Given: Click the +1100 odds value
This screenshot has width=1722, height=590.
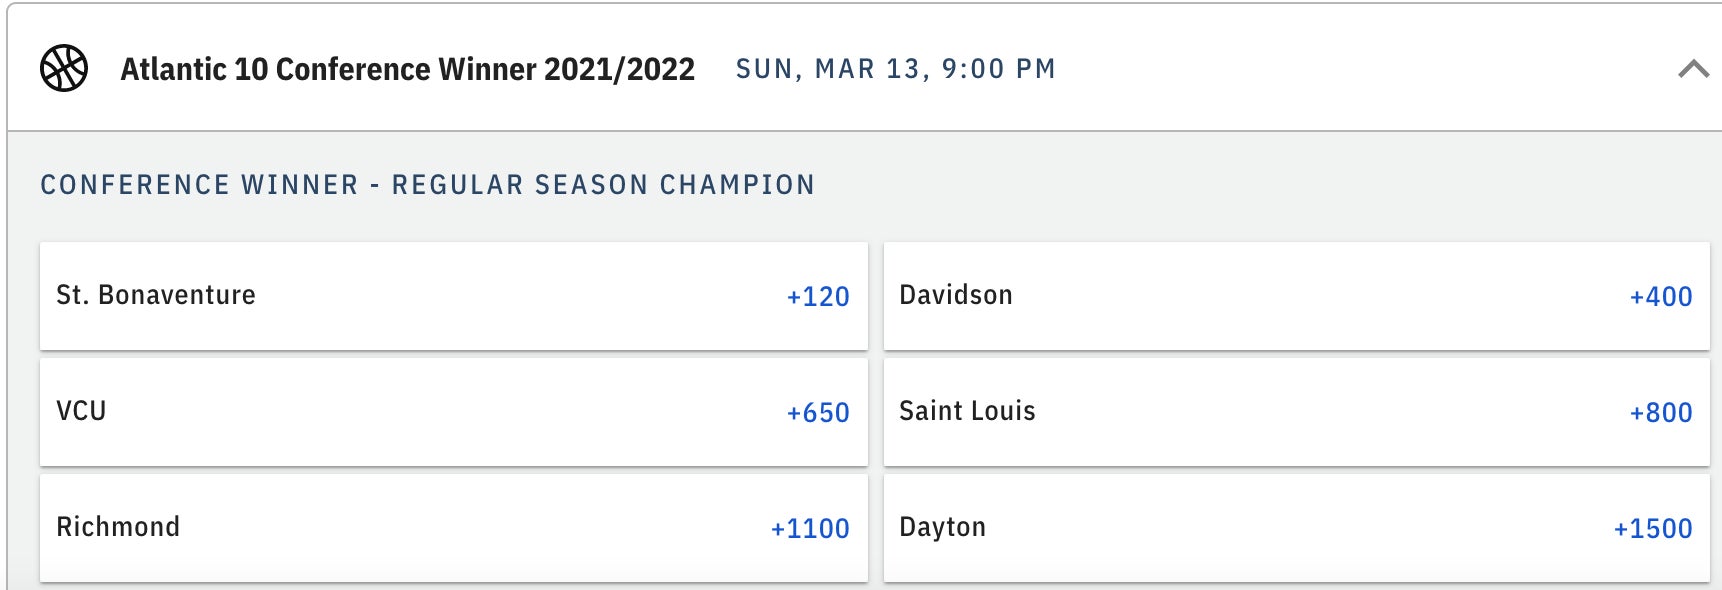Looking at the screenshot, I should coord(809,529).
